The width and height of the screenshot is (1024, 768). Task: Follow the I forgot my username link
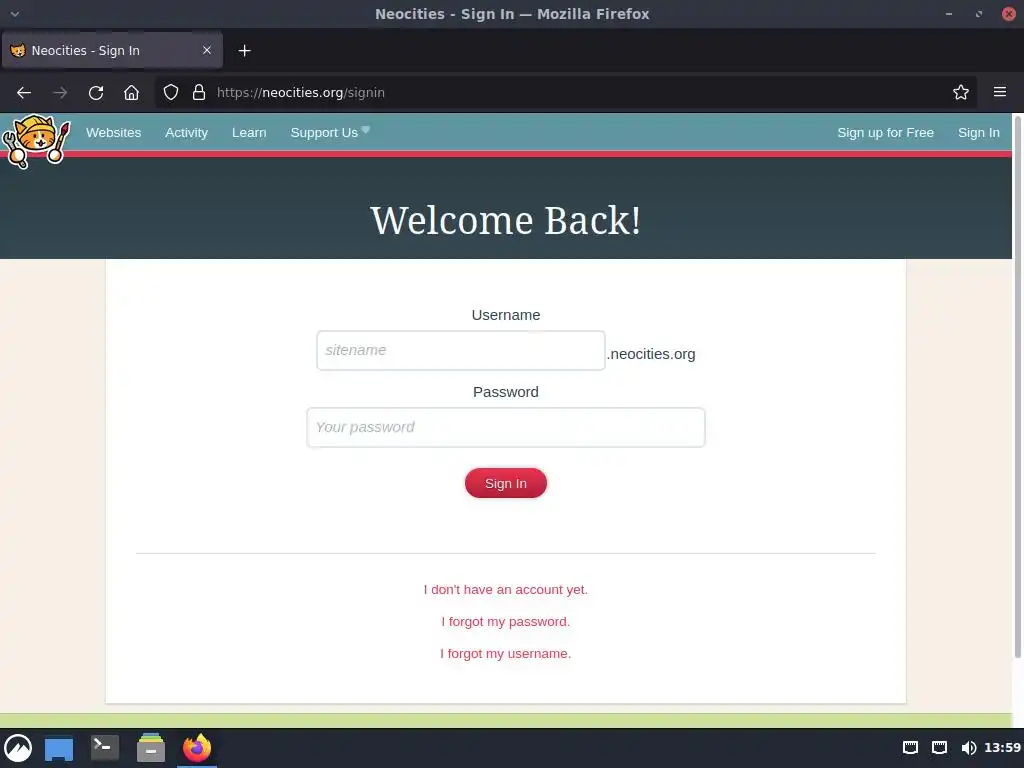point(505,654)
